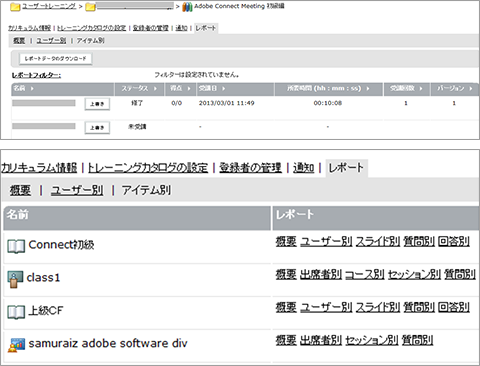Image resolution: width=480 pixels, height=366 pixels.
Task: Open 概要 report for samuraiz adobe software div
Action: (286, 340)
